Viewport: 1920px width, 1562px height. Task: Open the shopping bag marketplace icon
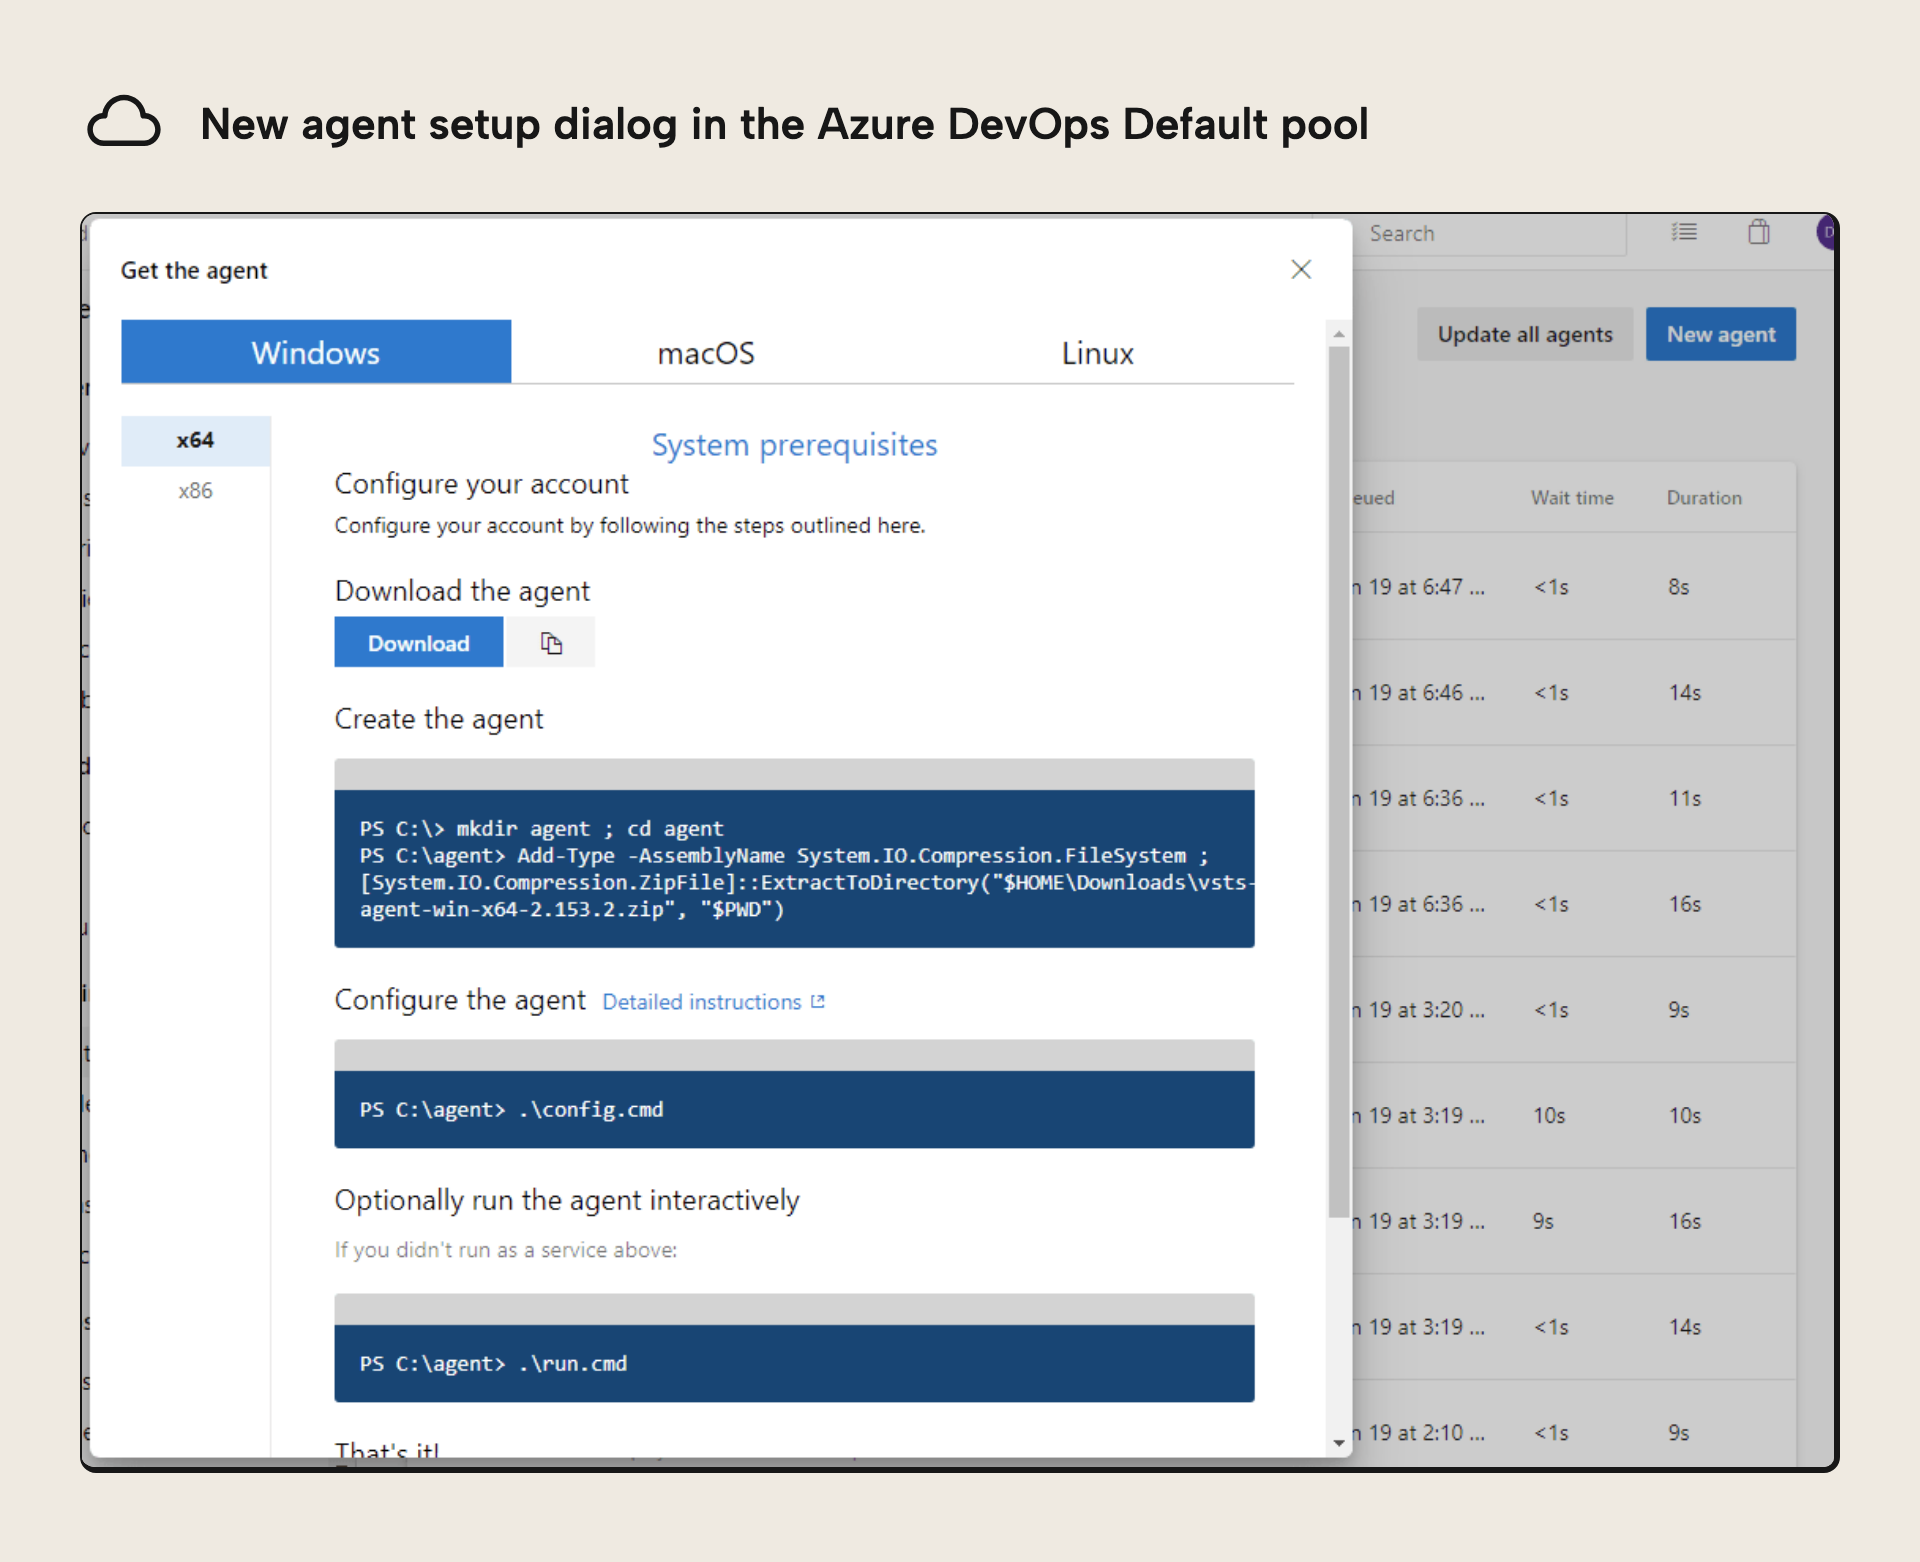[1758, 232]
